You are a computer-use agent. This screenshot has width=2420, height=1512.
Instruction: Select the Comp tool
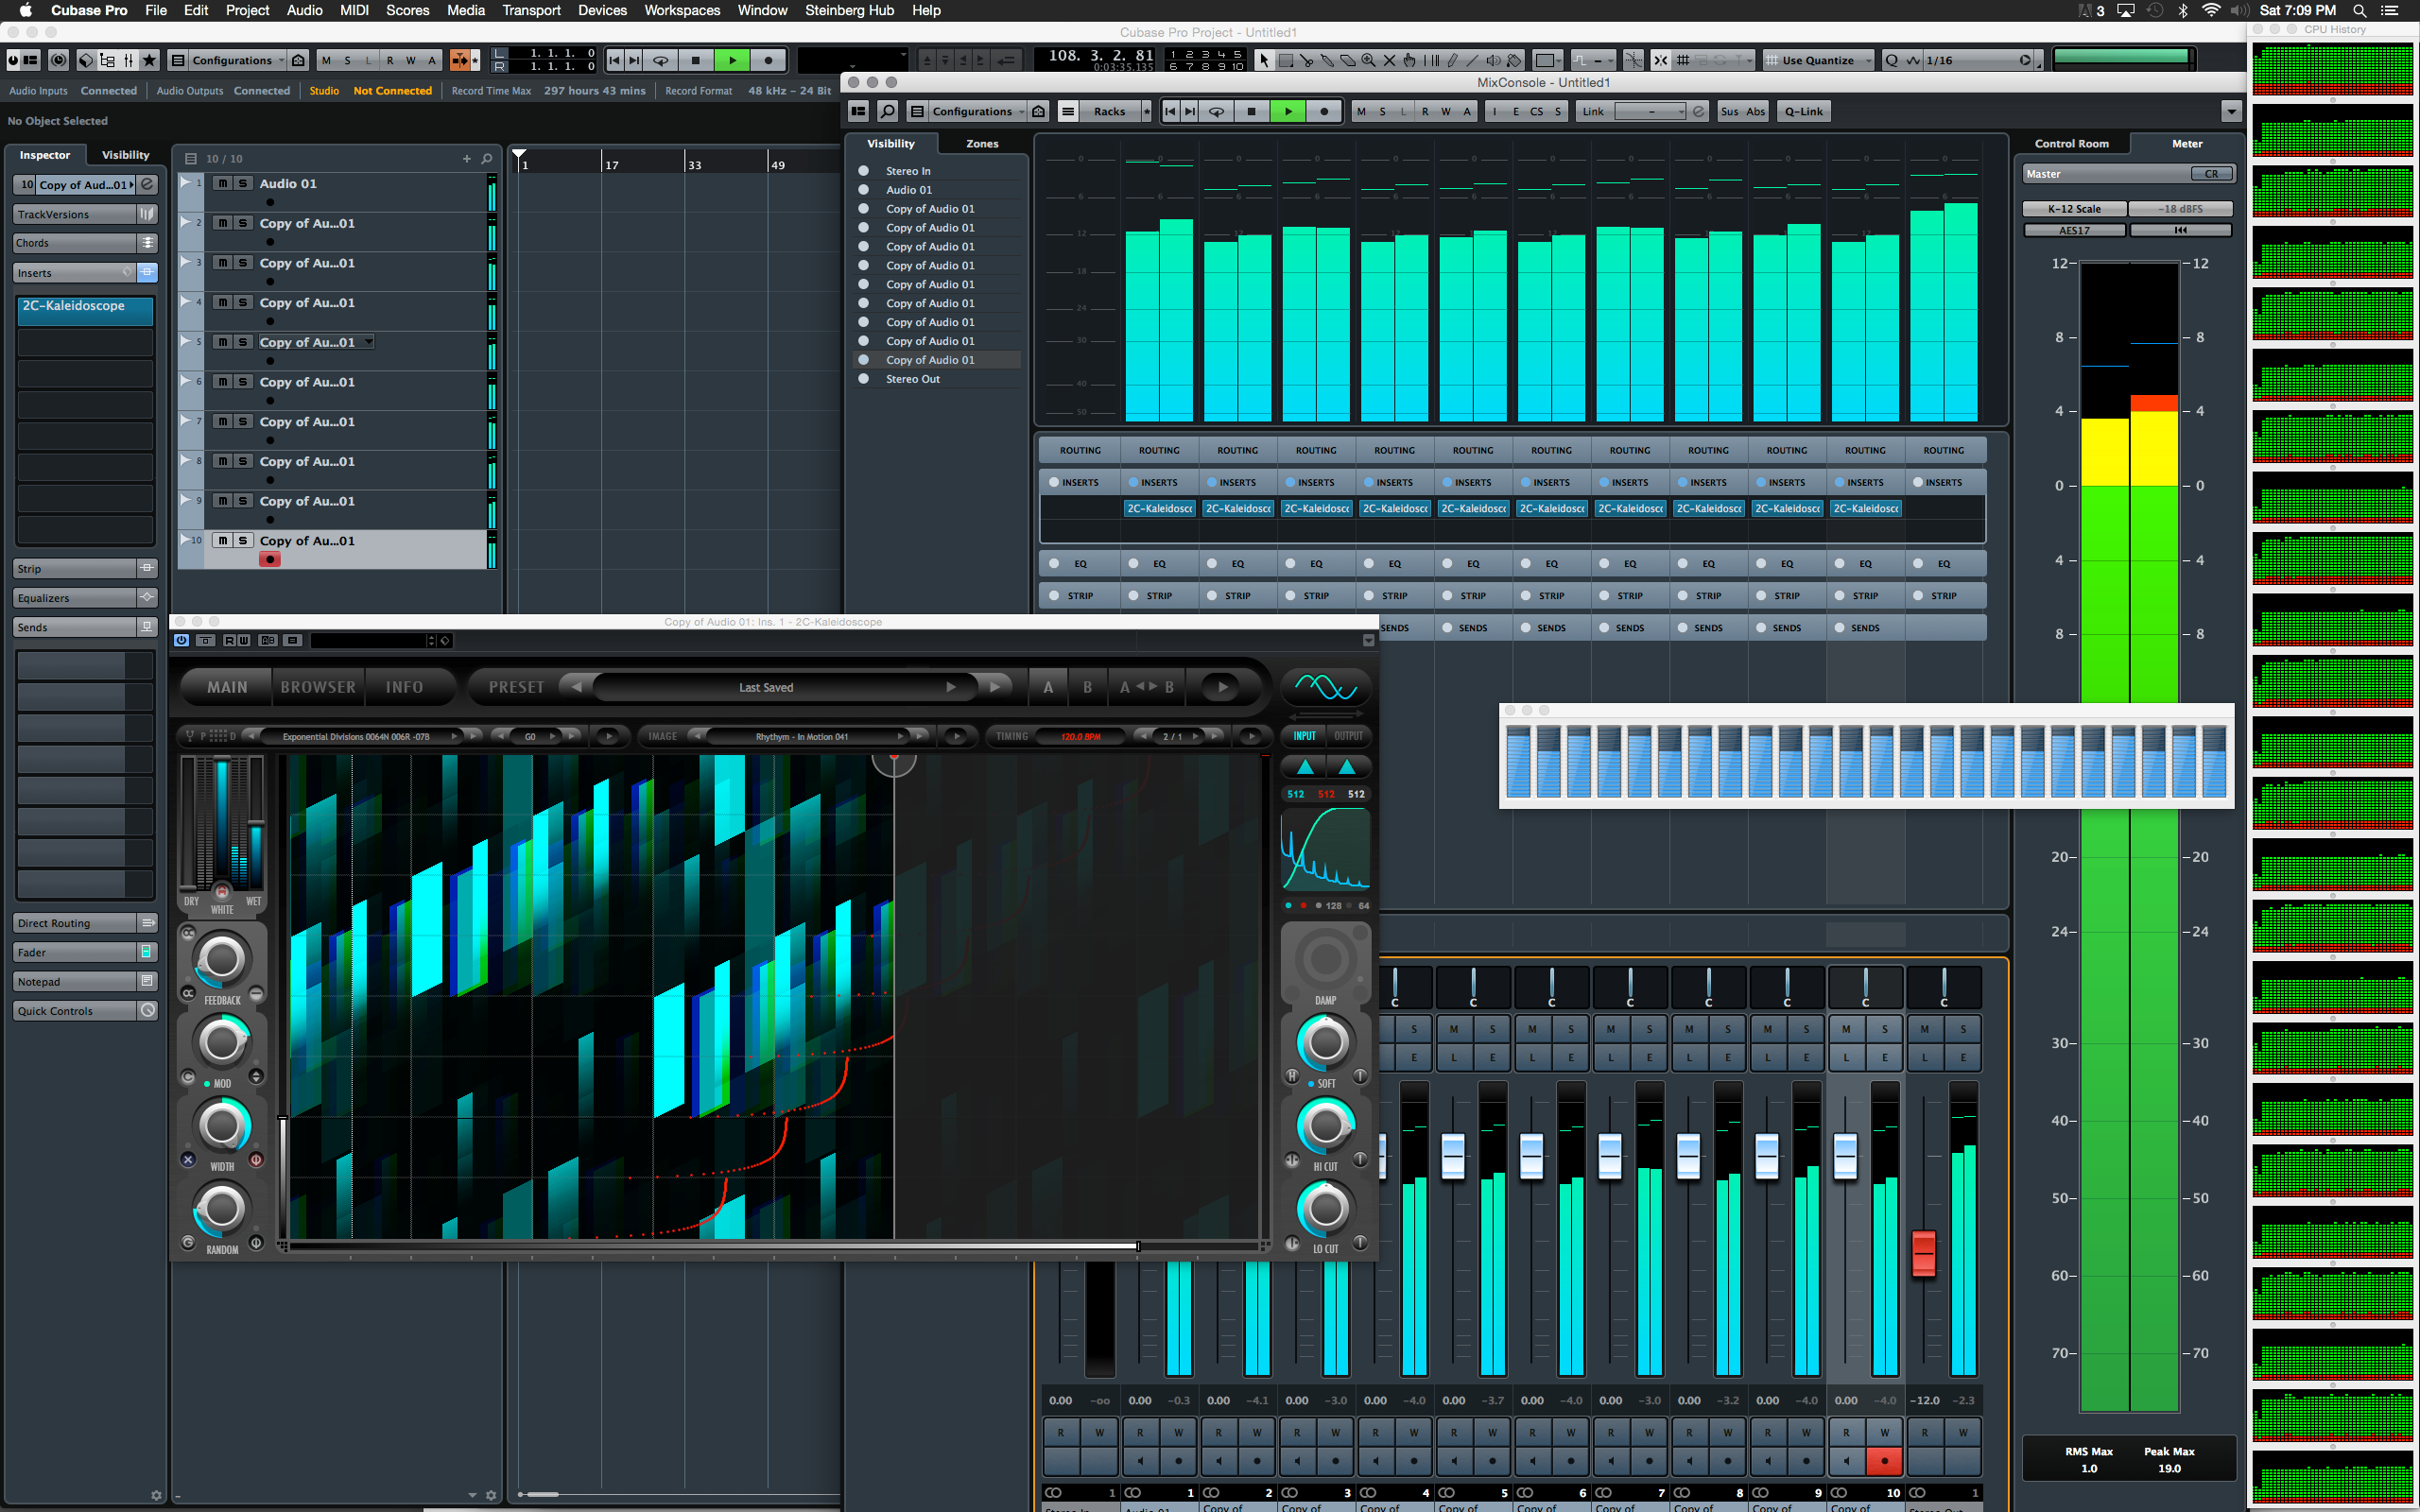click(1431, 60)
